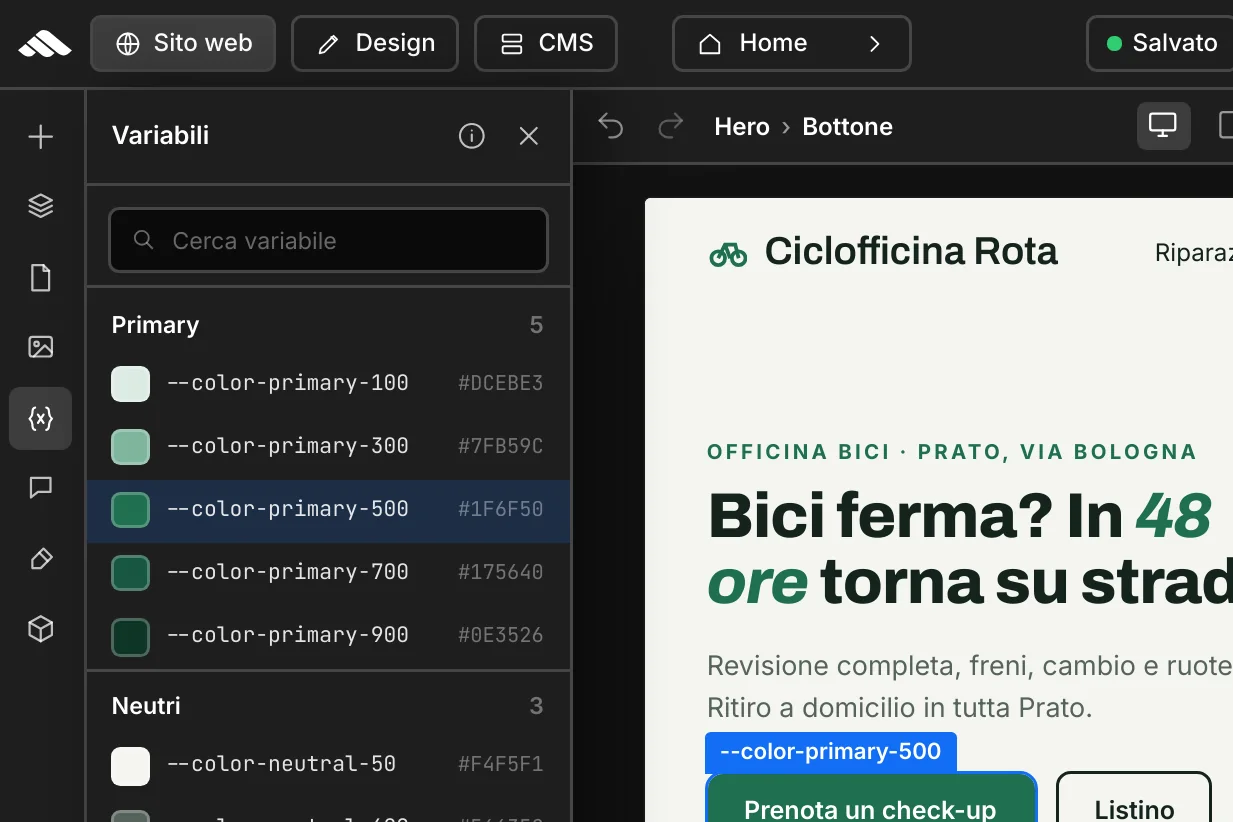Click the #F4F5F1 hex value
This screenshot has height=822, width=1233.
pyautogui.click(x=501, y=765)
